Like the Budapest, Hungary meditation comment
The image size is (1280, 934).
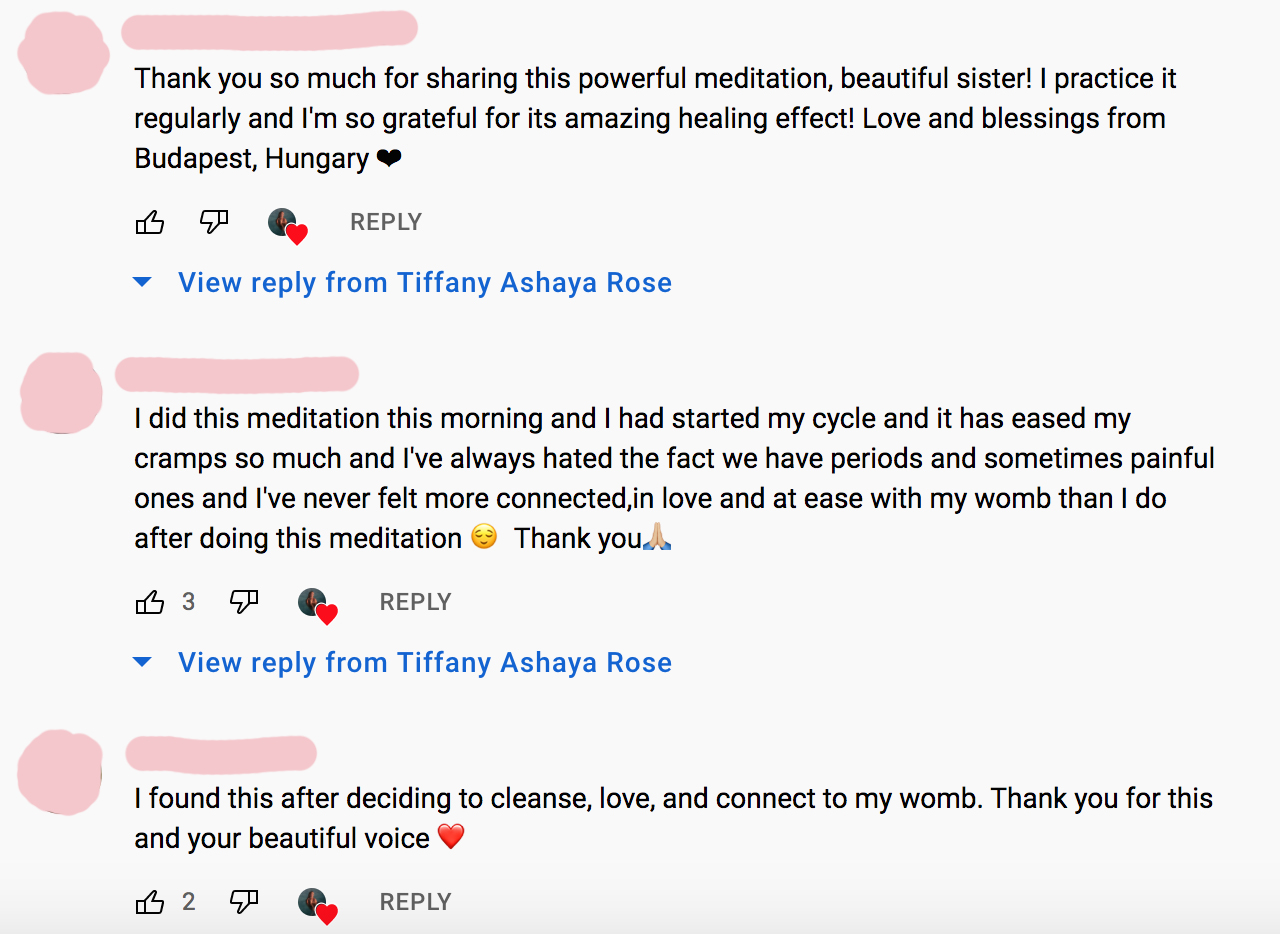click(150, 222)
